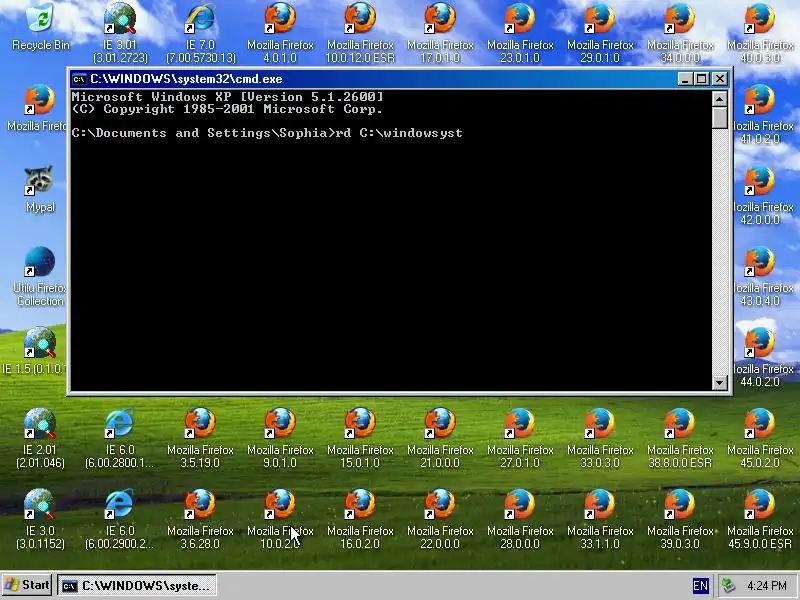This screenshot has height=600, width=800.
Task: Select the IE 7.0 (7.00.5730.13) shortcut
Action: pos(201,33)
